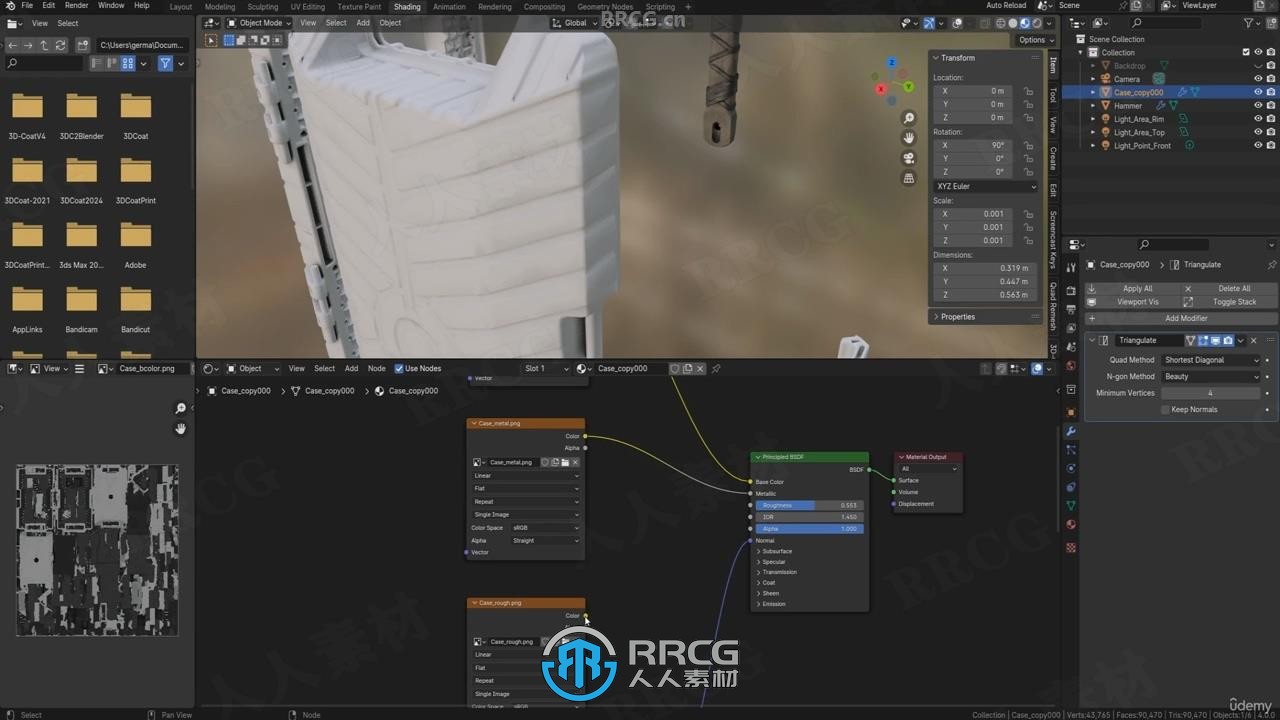
Task: Open the node editor Node menu
Action: (x=376, y=368)
